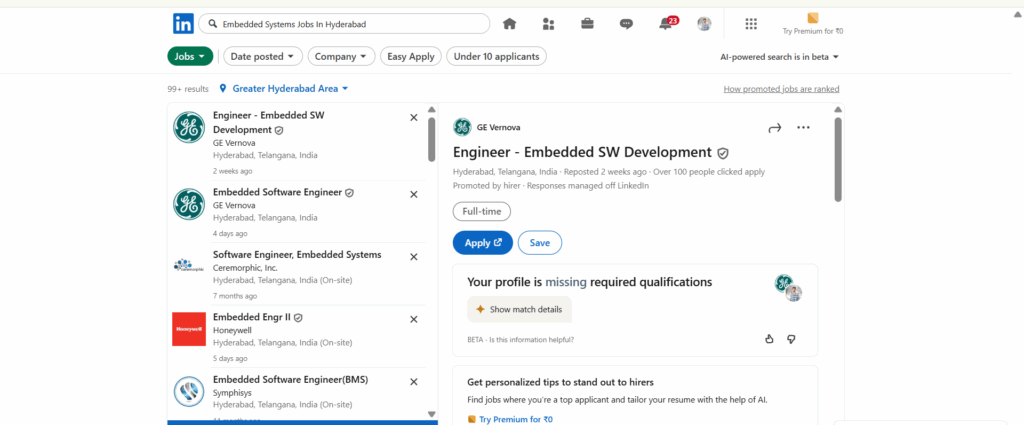Click thumbs down feedback icon

point(791,339)
